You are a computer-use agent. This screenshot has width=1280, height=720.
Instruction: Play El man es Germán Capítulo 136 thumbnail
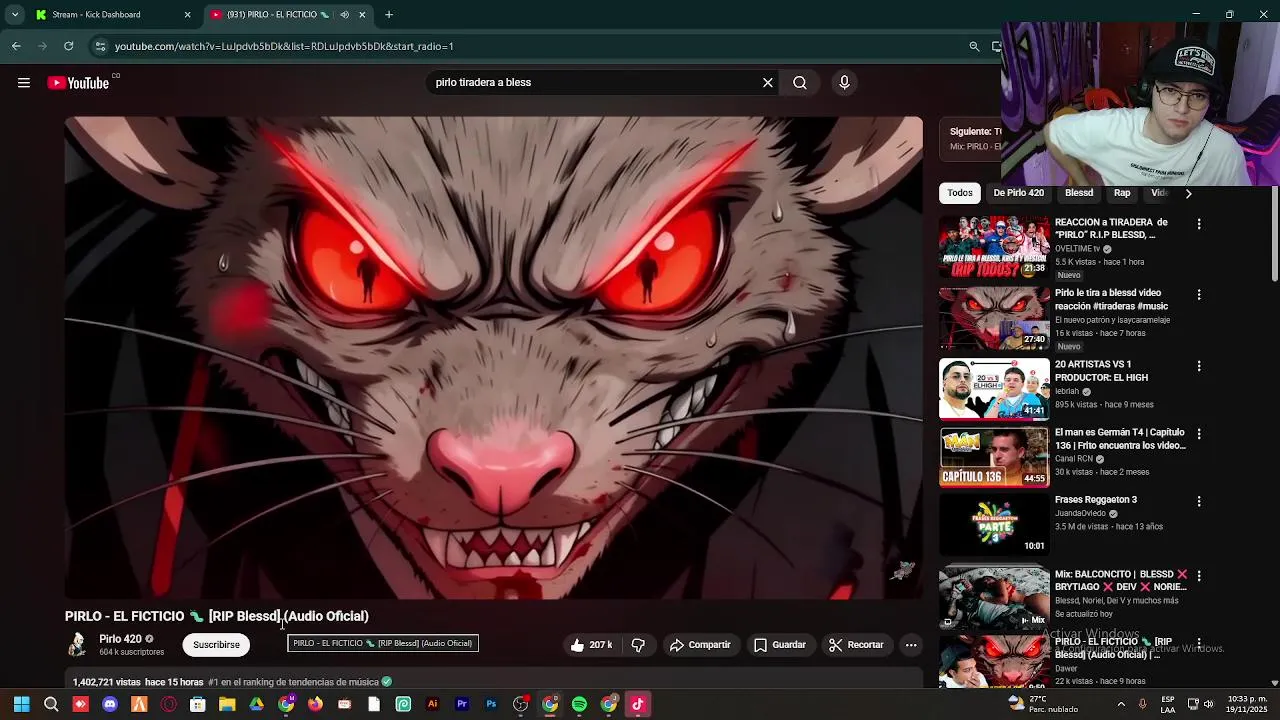coord(994,457)
